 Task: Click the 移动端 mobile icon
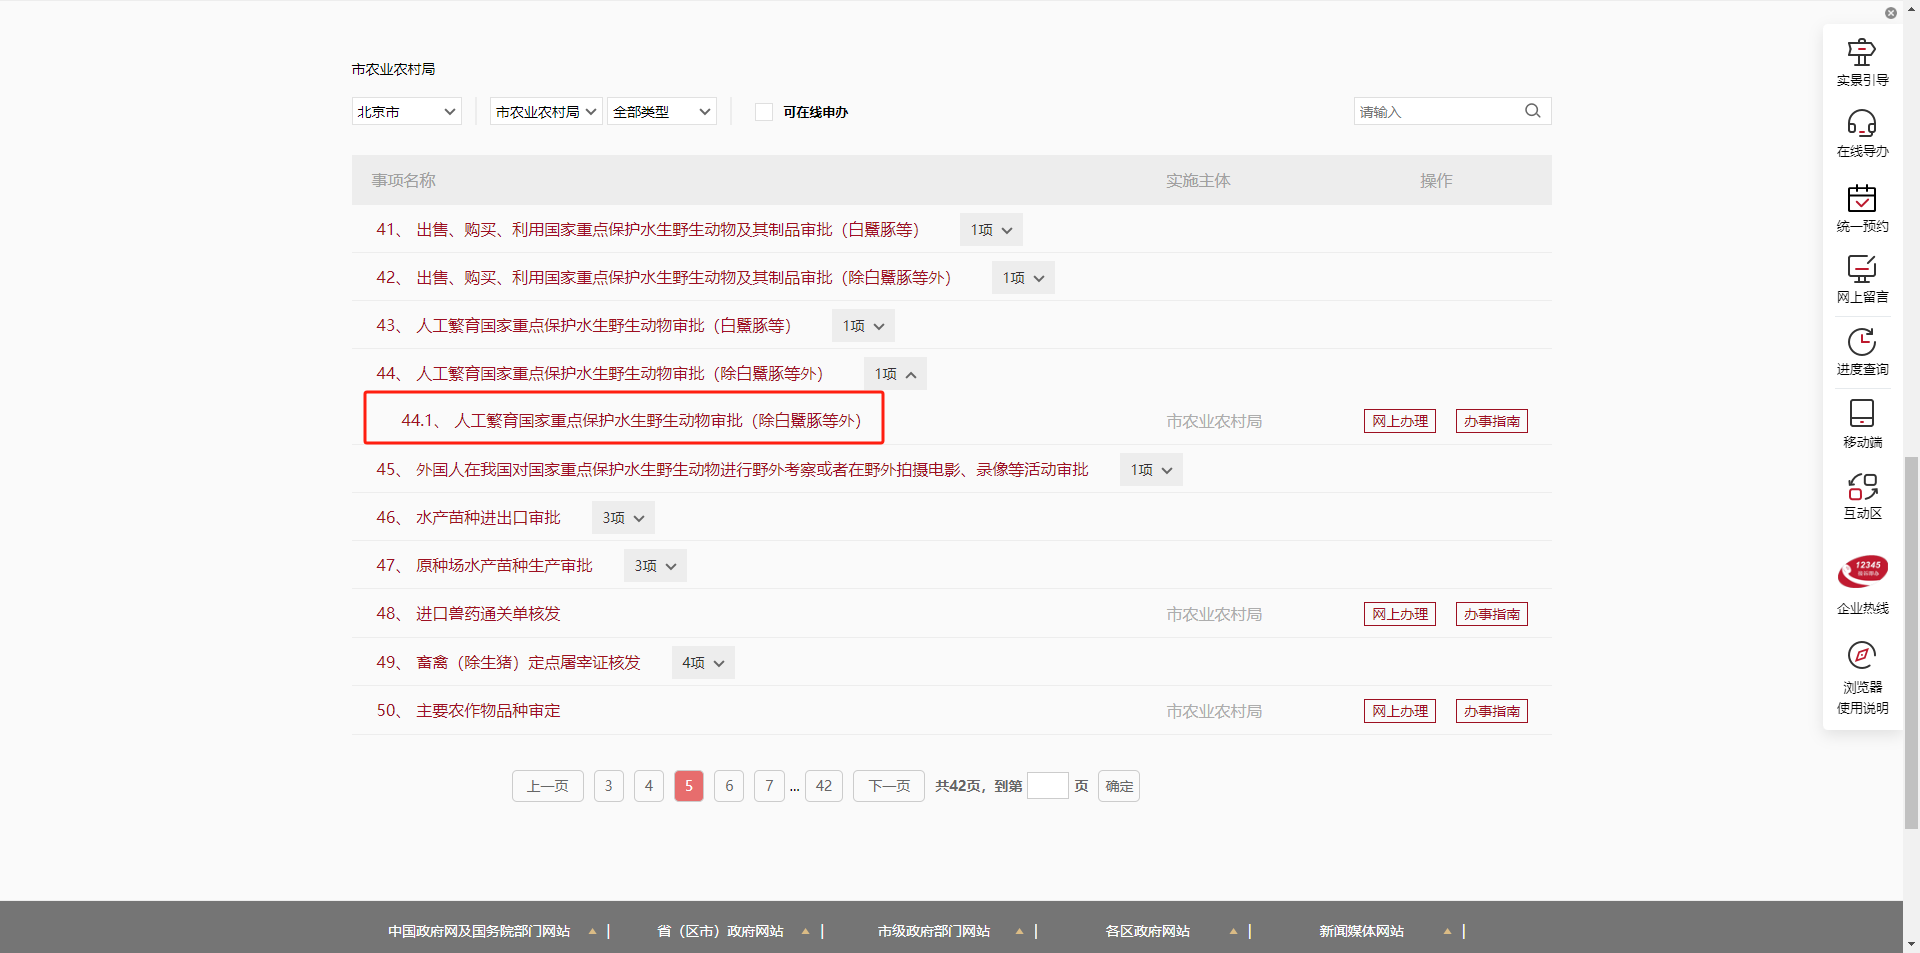[x=1861, y=414]
